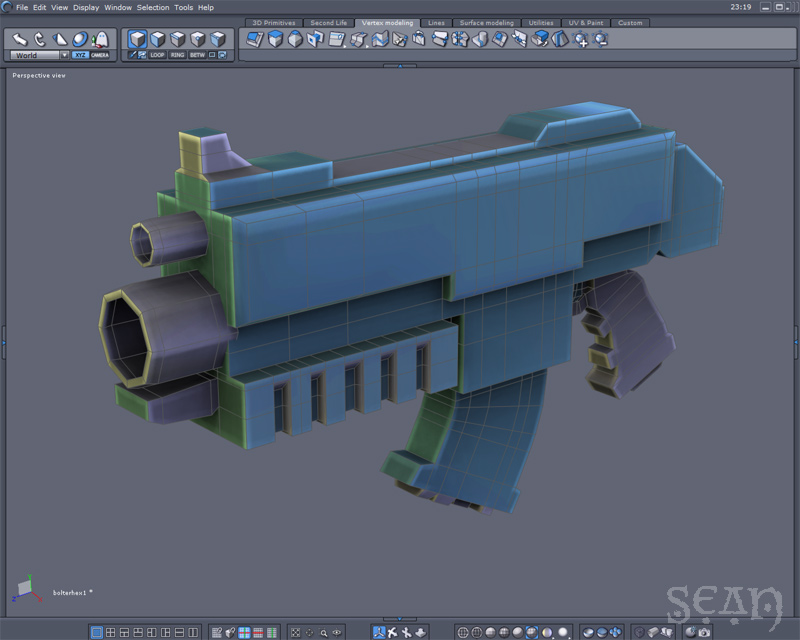Screen dimensions: 800x640
Task: Enable RING selection
Action: (x=177, y=55)
